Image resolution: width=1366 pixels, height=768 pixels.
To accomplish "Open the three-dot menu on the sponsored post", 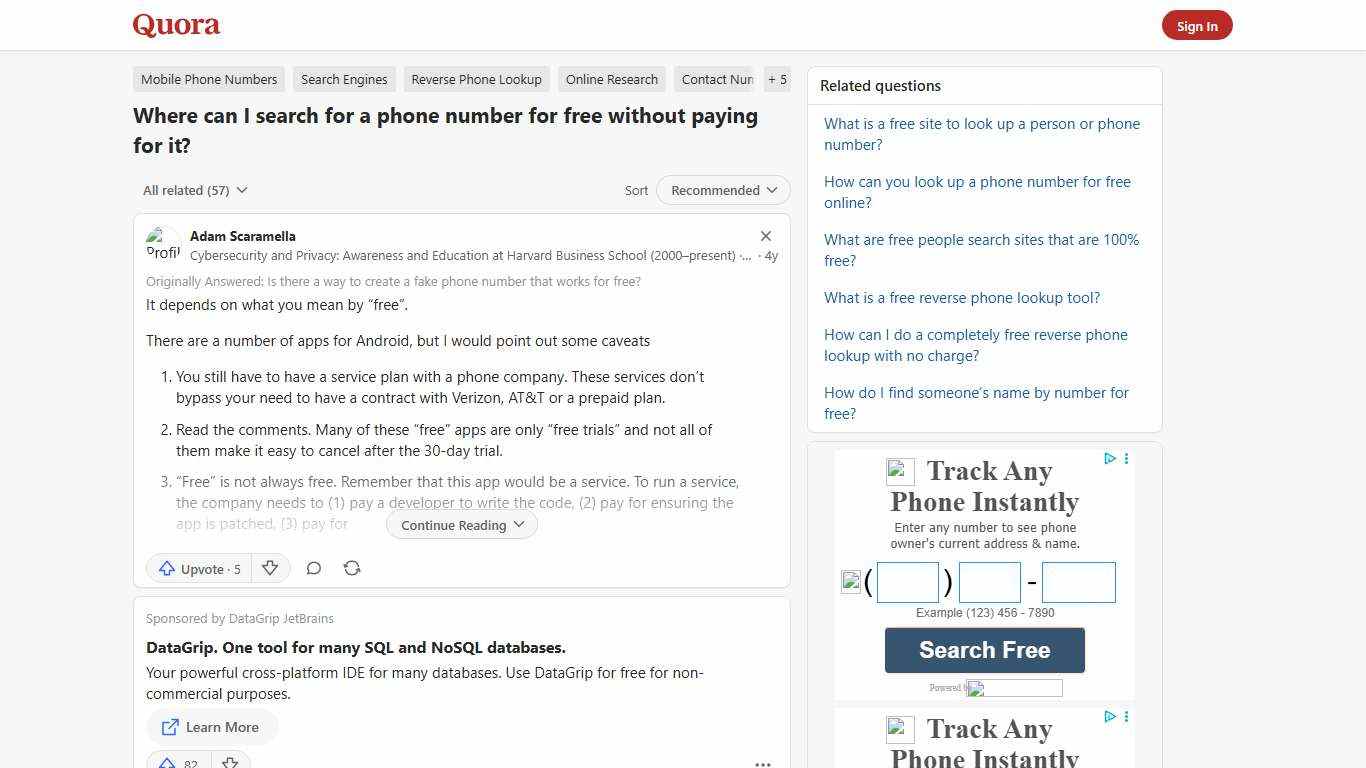I will (763, 763).
